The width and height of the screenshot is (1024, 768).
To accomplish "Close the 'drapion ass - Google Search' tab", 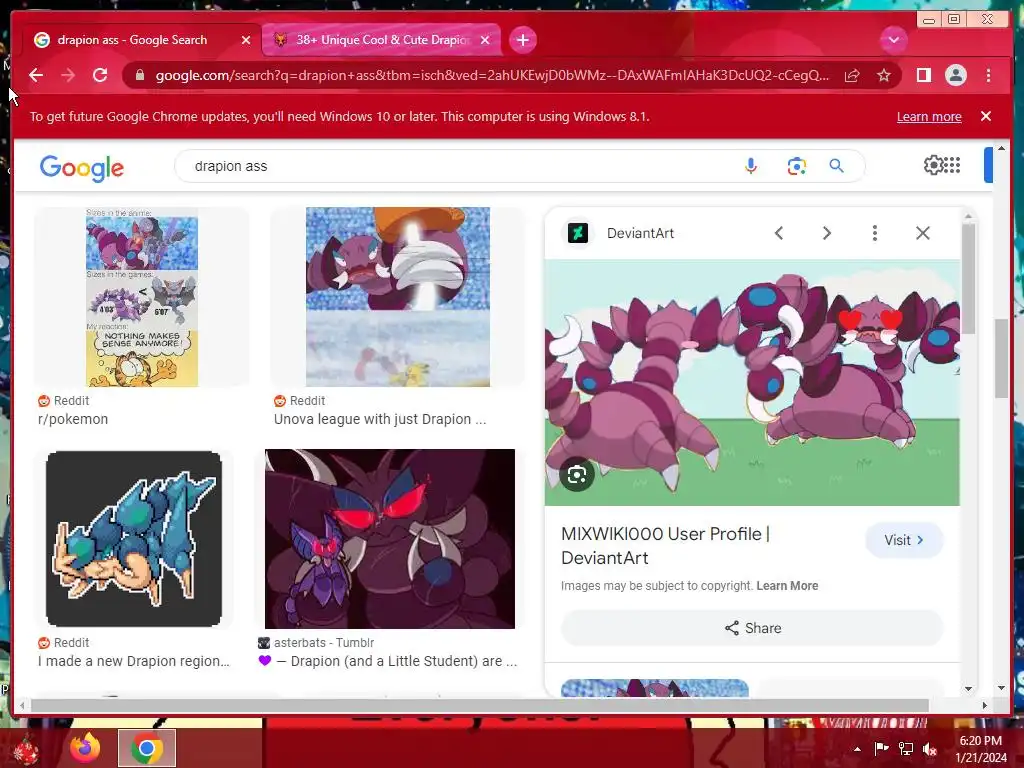I will 246,40.
